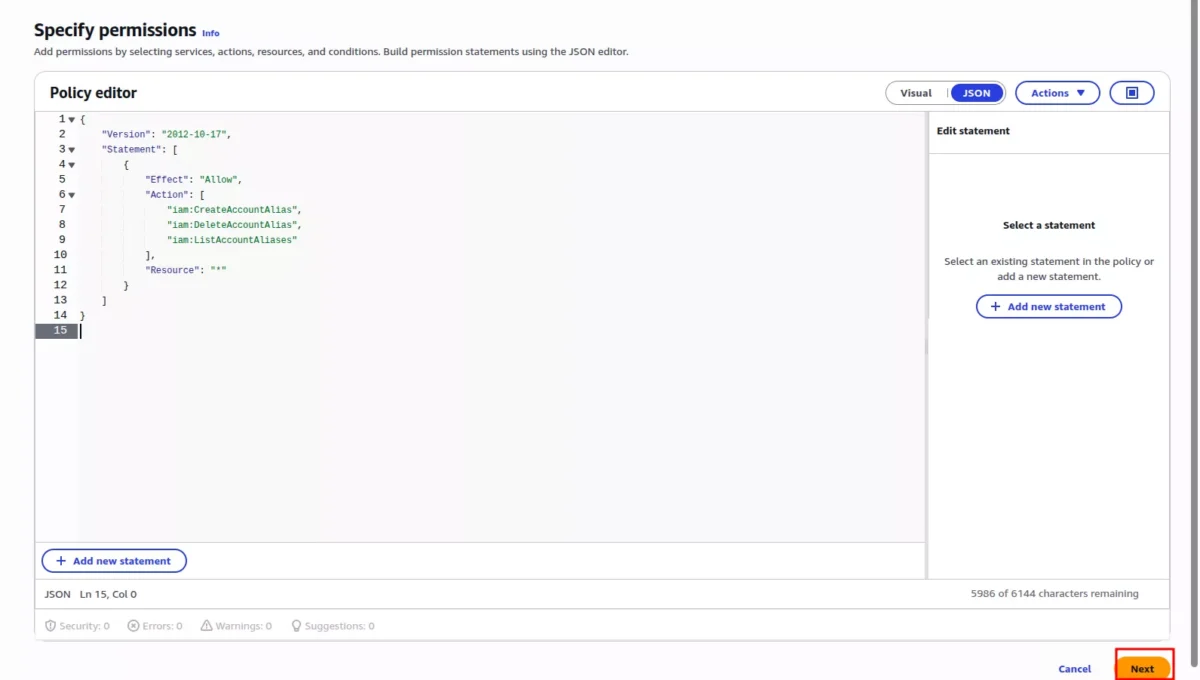1200x680 pixels.
Task: Click the Suggestions lightbulb icon
Action: (x=296, y=626)
